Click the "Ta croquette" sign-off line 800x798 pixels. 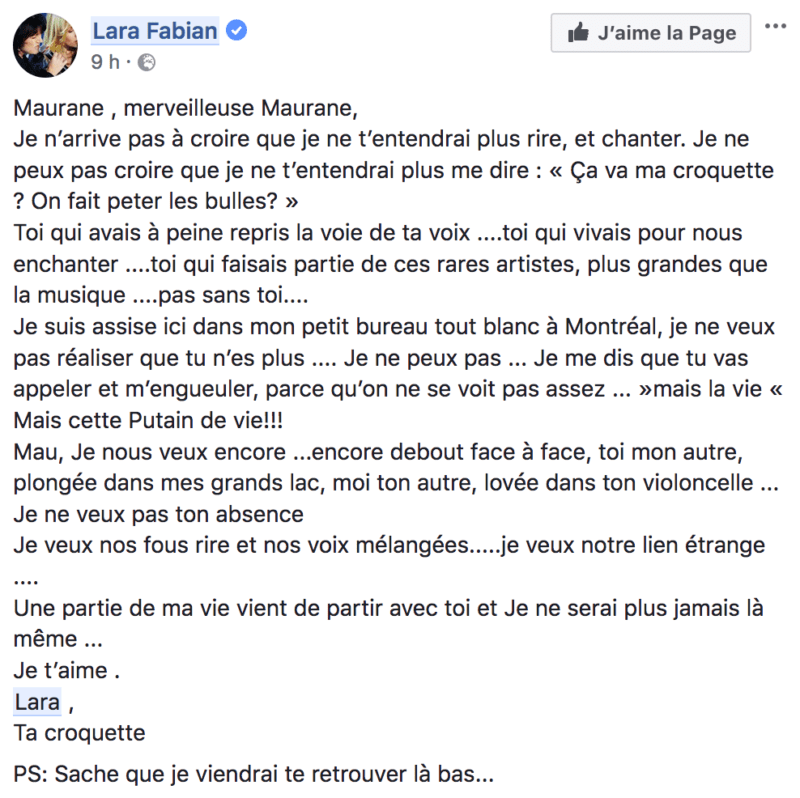[x=80, y=732]
